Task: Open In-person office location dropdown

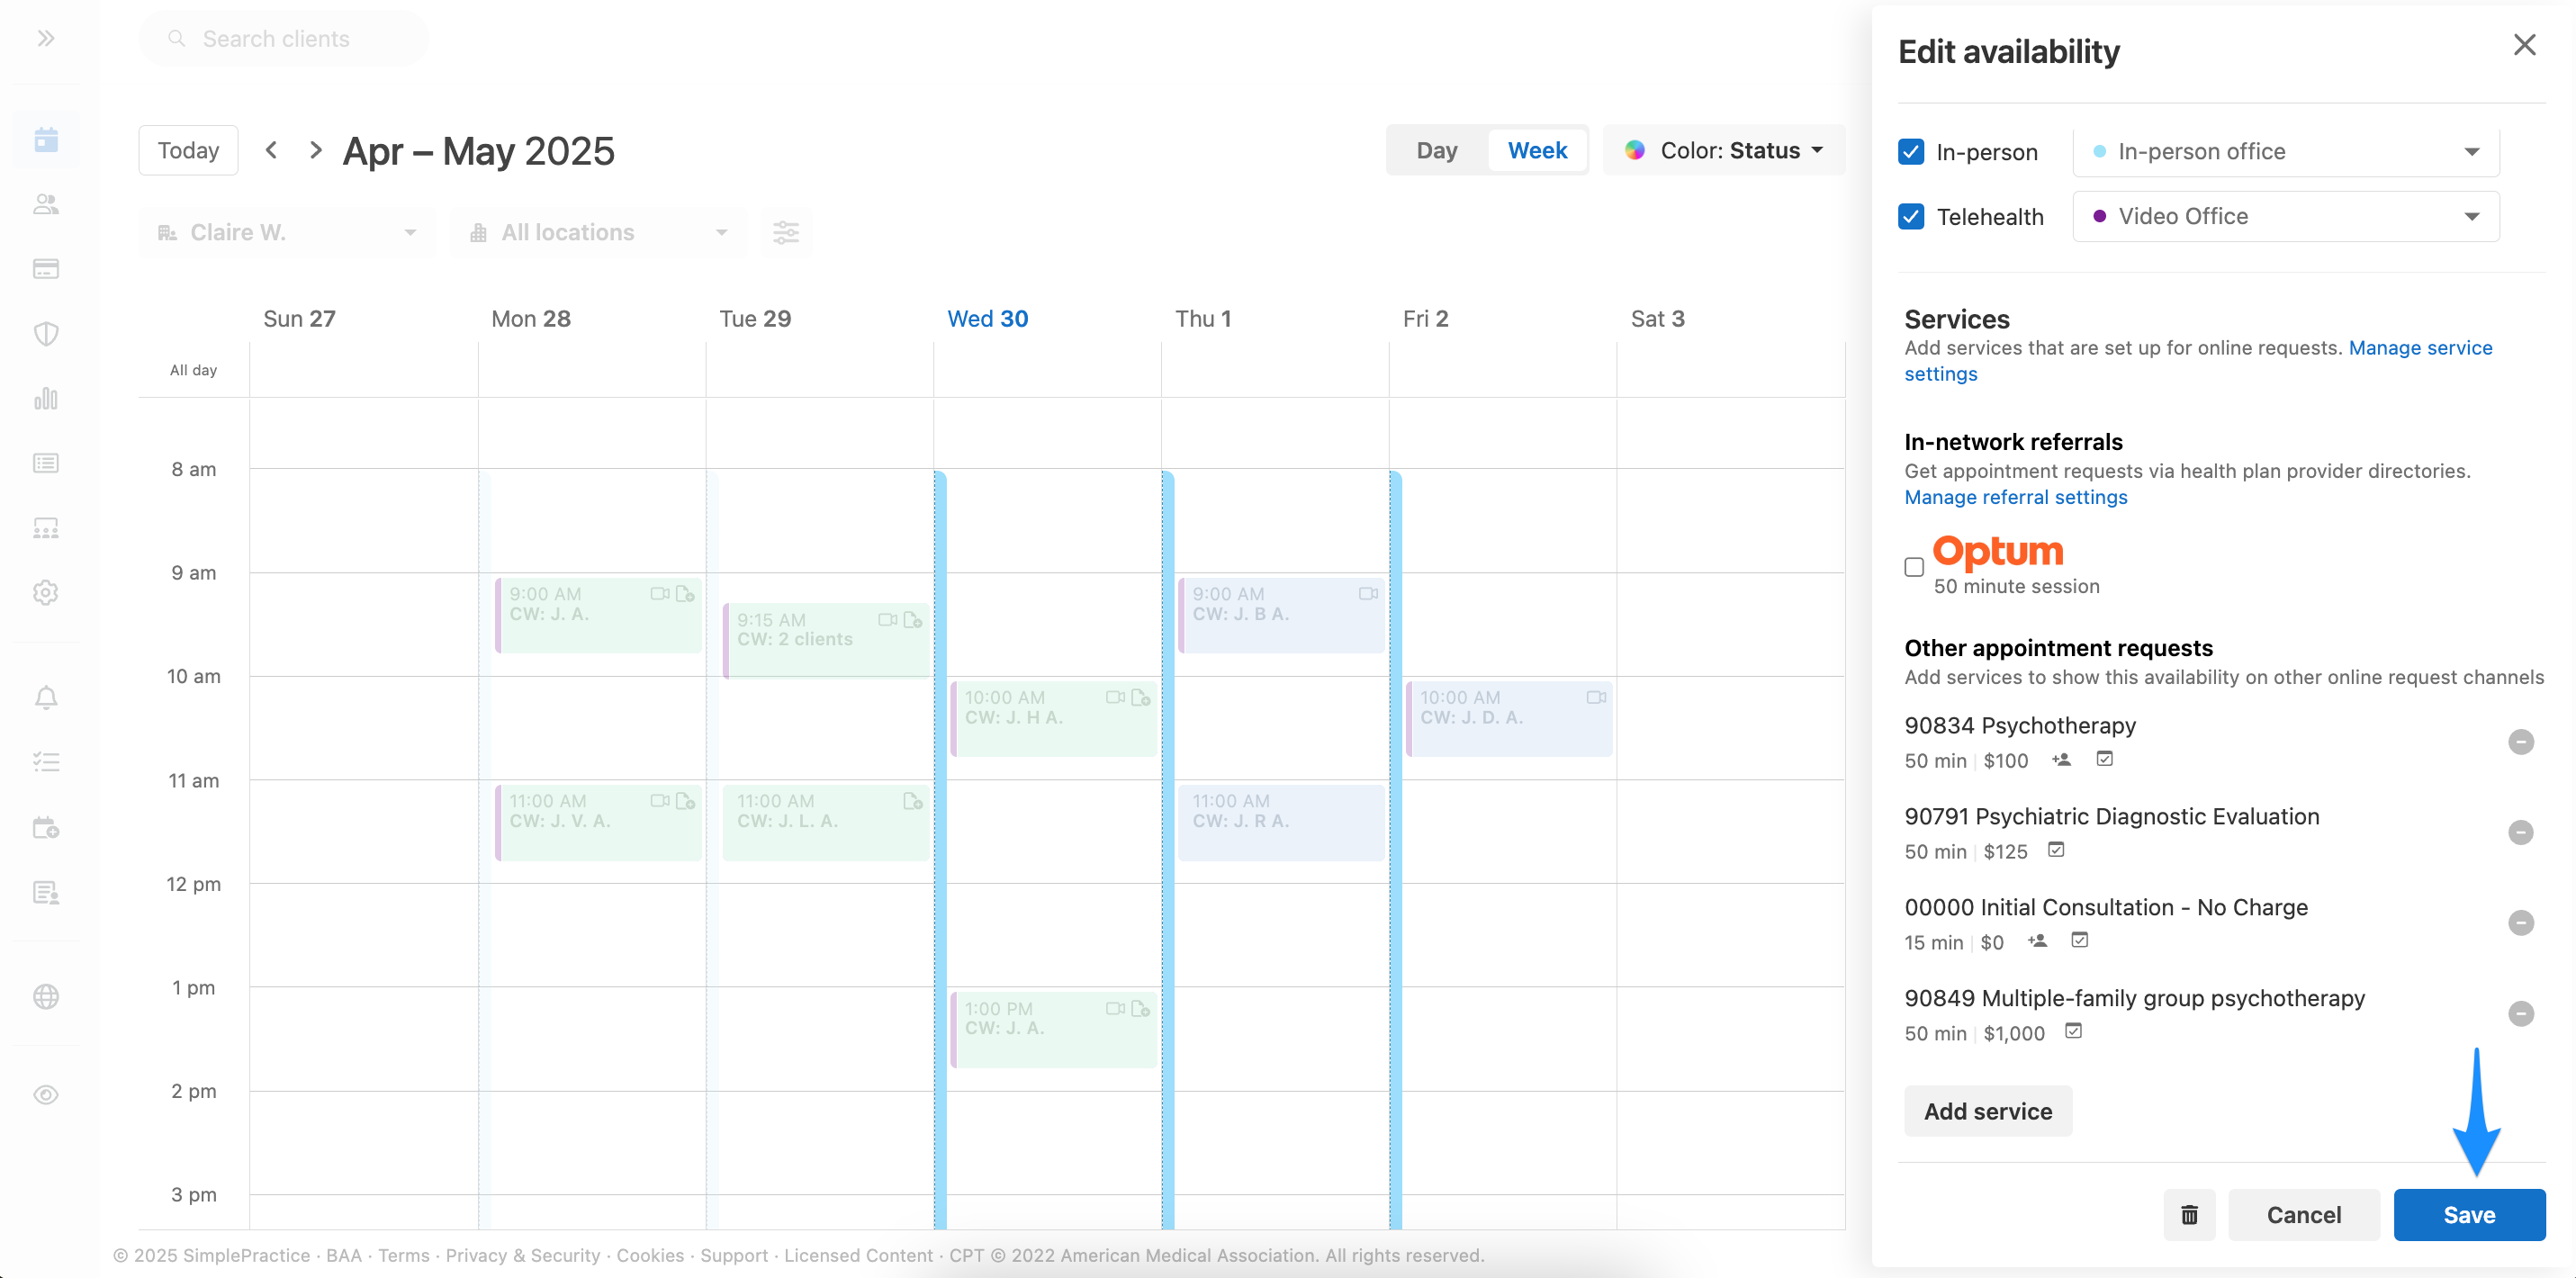Action: click(x=2286, y=152)
